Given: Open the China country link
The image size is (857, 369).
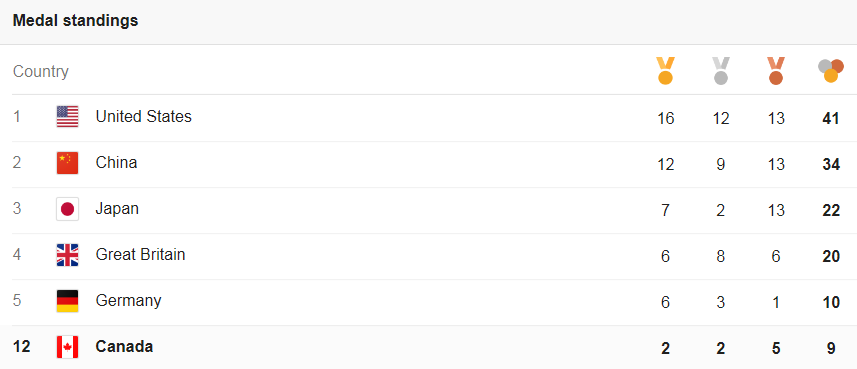Looking at the screenshot, I should point(116,162).
